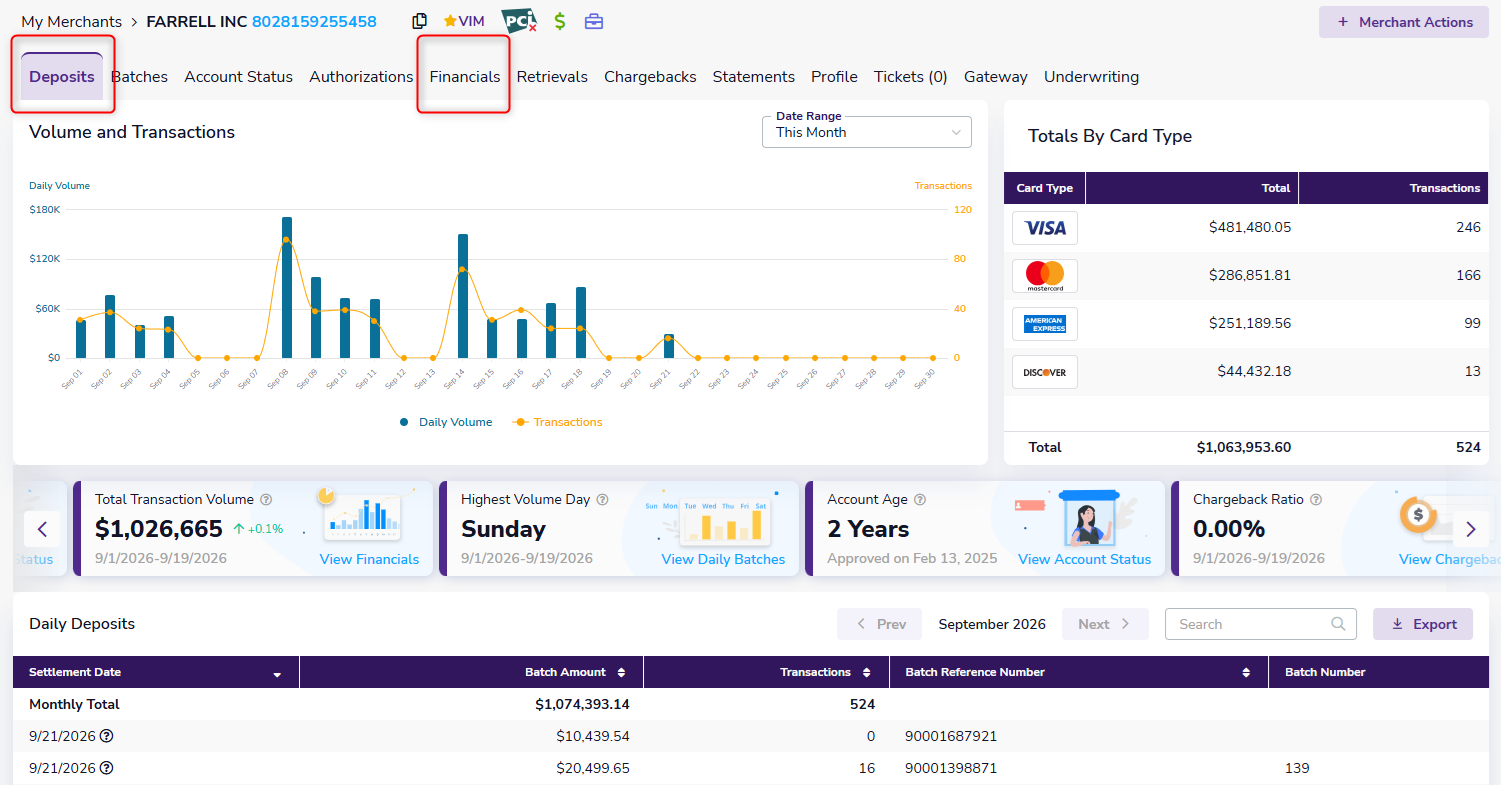The image size is (1501, 785).
Task: Click the help icon on the $10,439.54 deposit row
Action: (x=106, y=736)
